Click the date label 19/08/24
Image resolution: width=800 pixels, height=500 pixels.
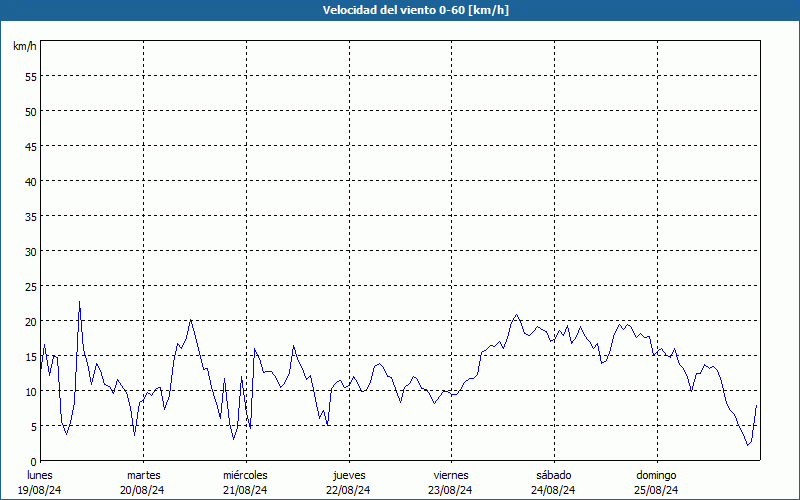click(x=40, y=490)
